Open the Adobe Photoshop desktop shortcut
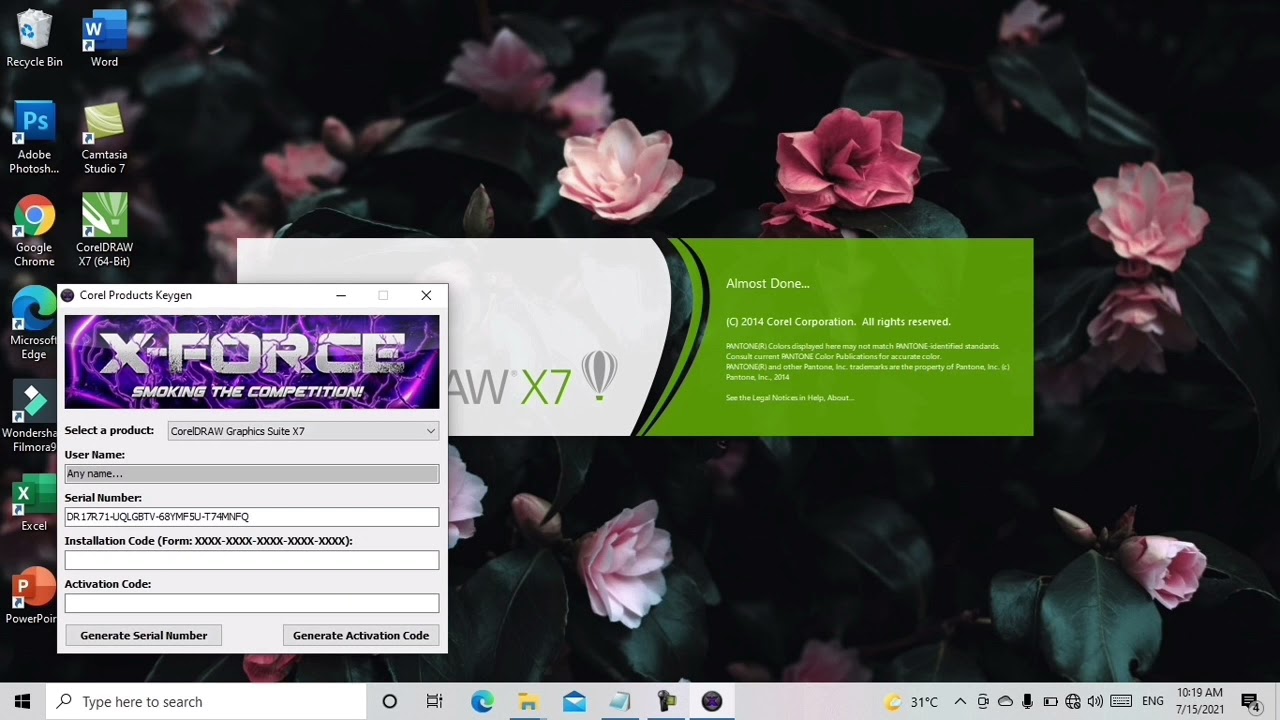This screenshot has width=1280, height=720. [34, 138]
